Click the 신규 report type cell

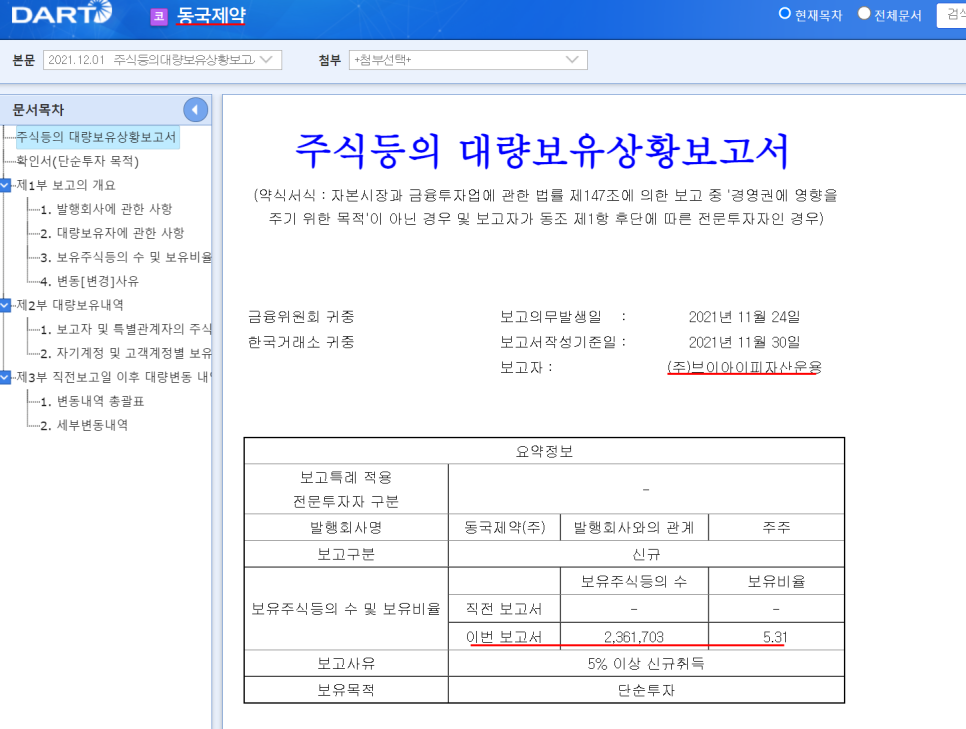(x=646, y=554)
